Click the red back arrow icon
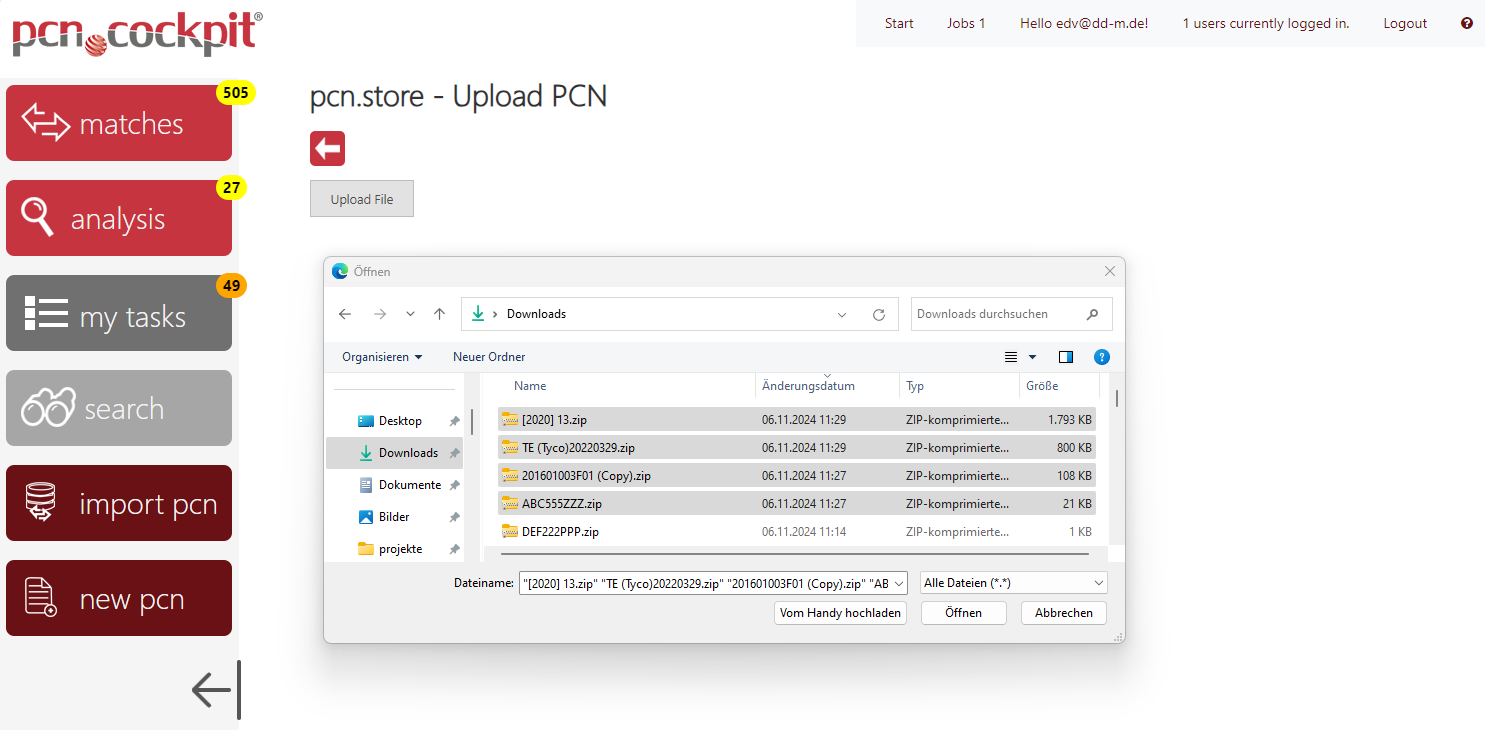1485x730 pixels. 327,149
